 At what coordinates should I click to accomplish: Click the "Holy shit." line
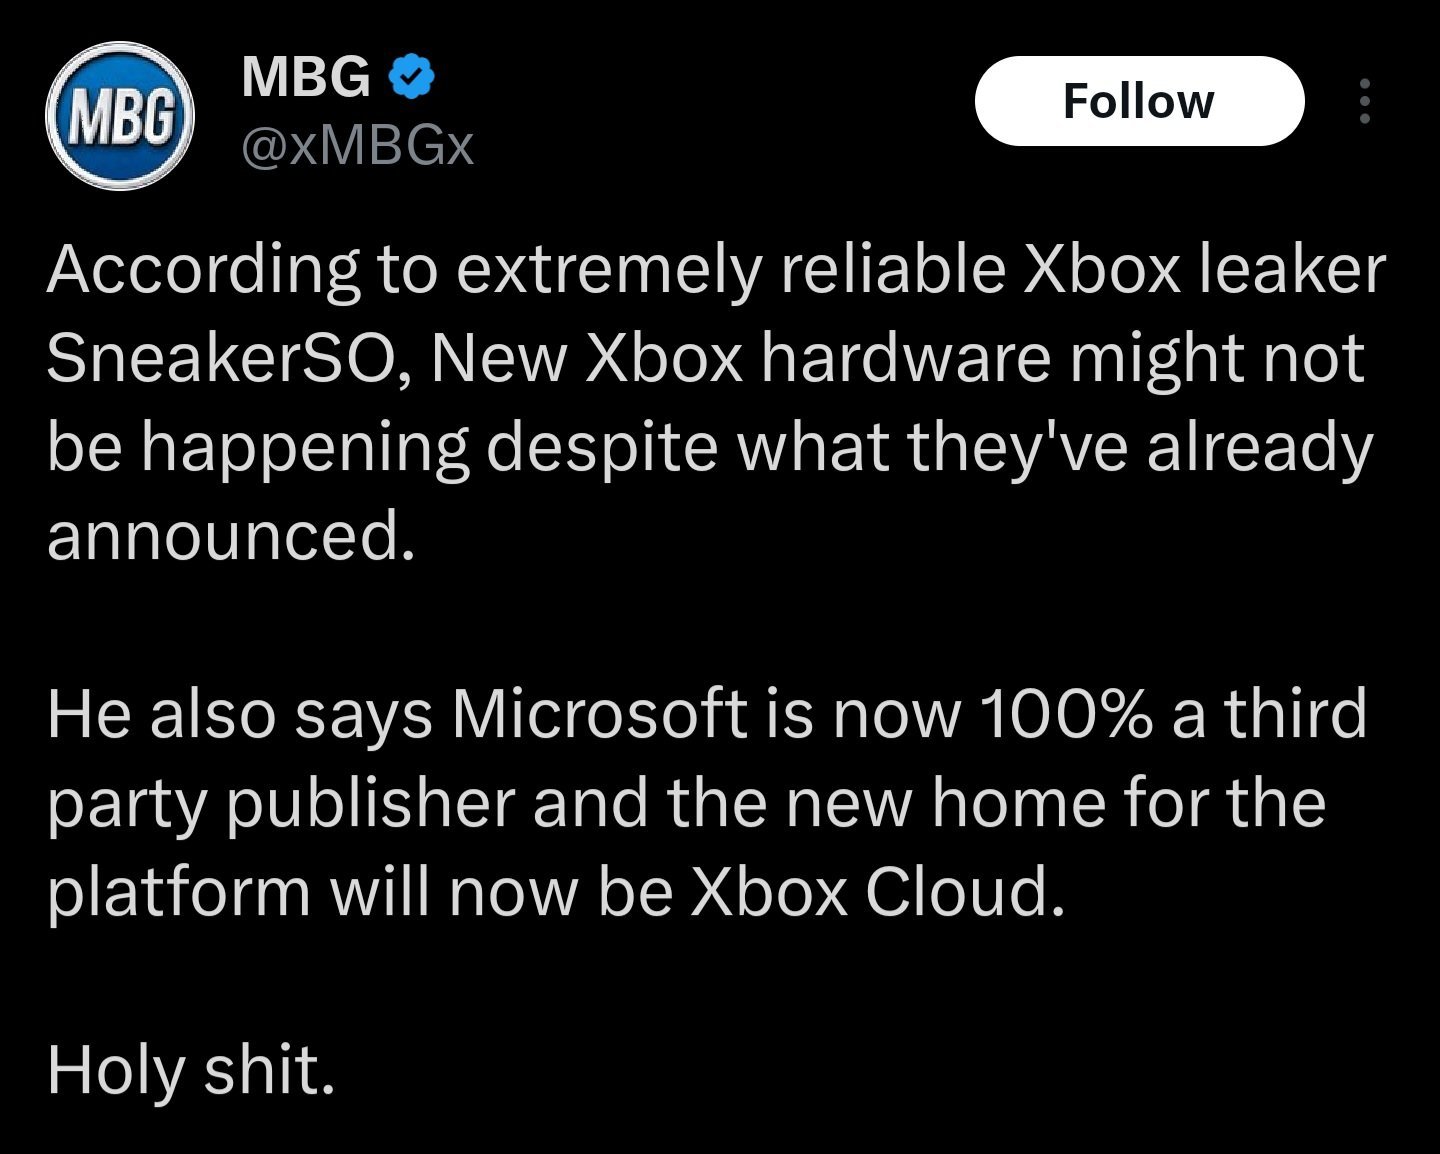[x=190, y=1069]
